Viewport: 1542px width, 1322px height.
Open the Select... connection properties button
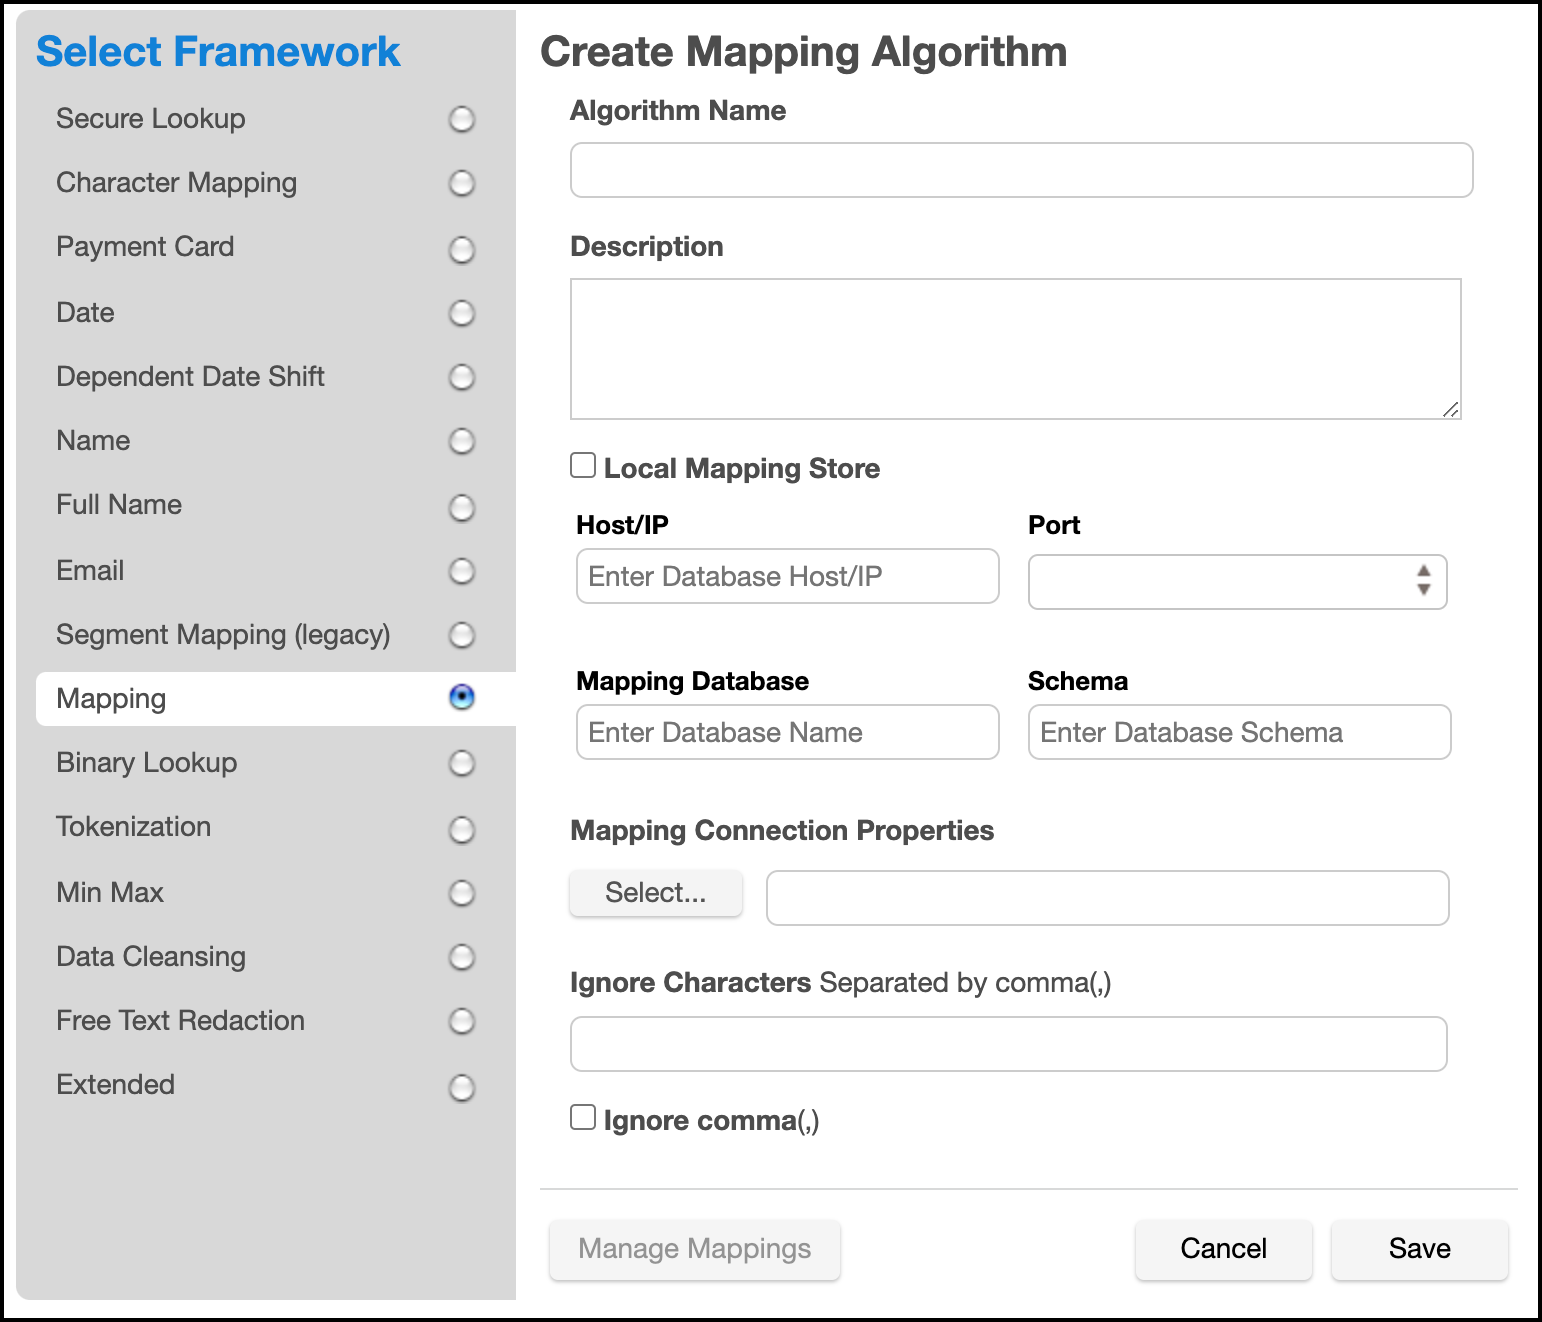656,893
